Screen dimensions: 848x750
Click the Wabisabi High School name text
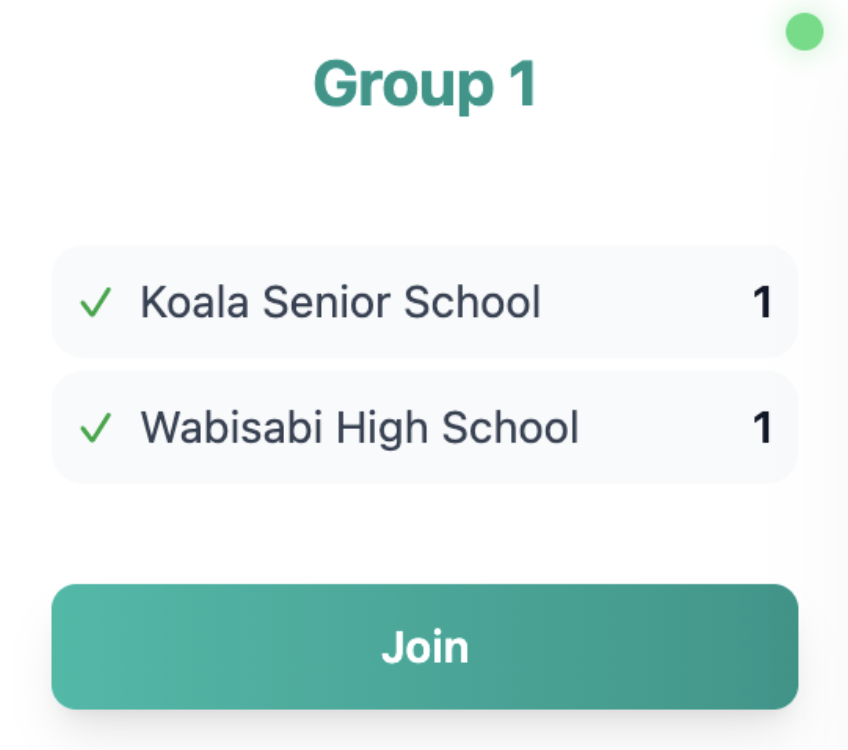pyautogui.click(x=359, y=428)
